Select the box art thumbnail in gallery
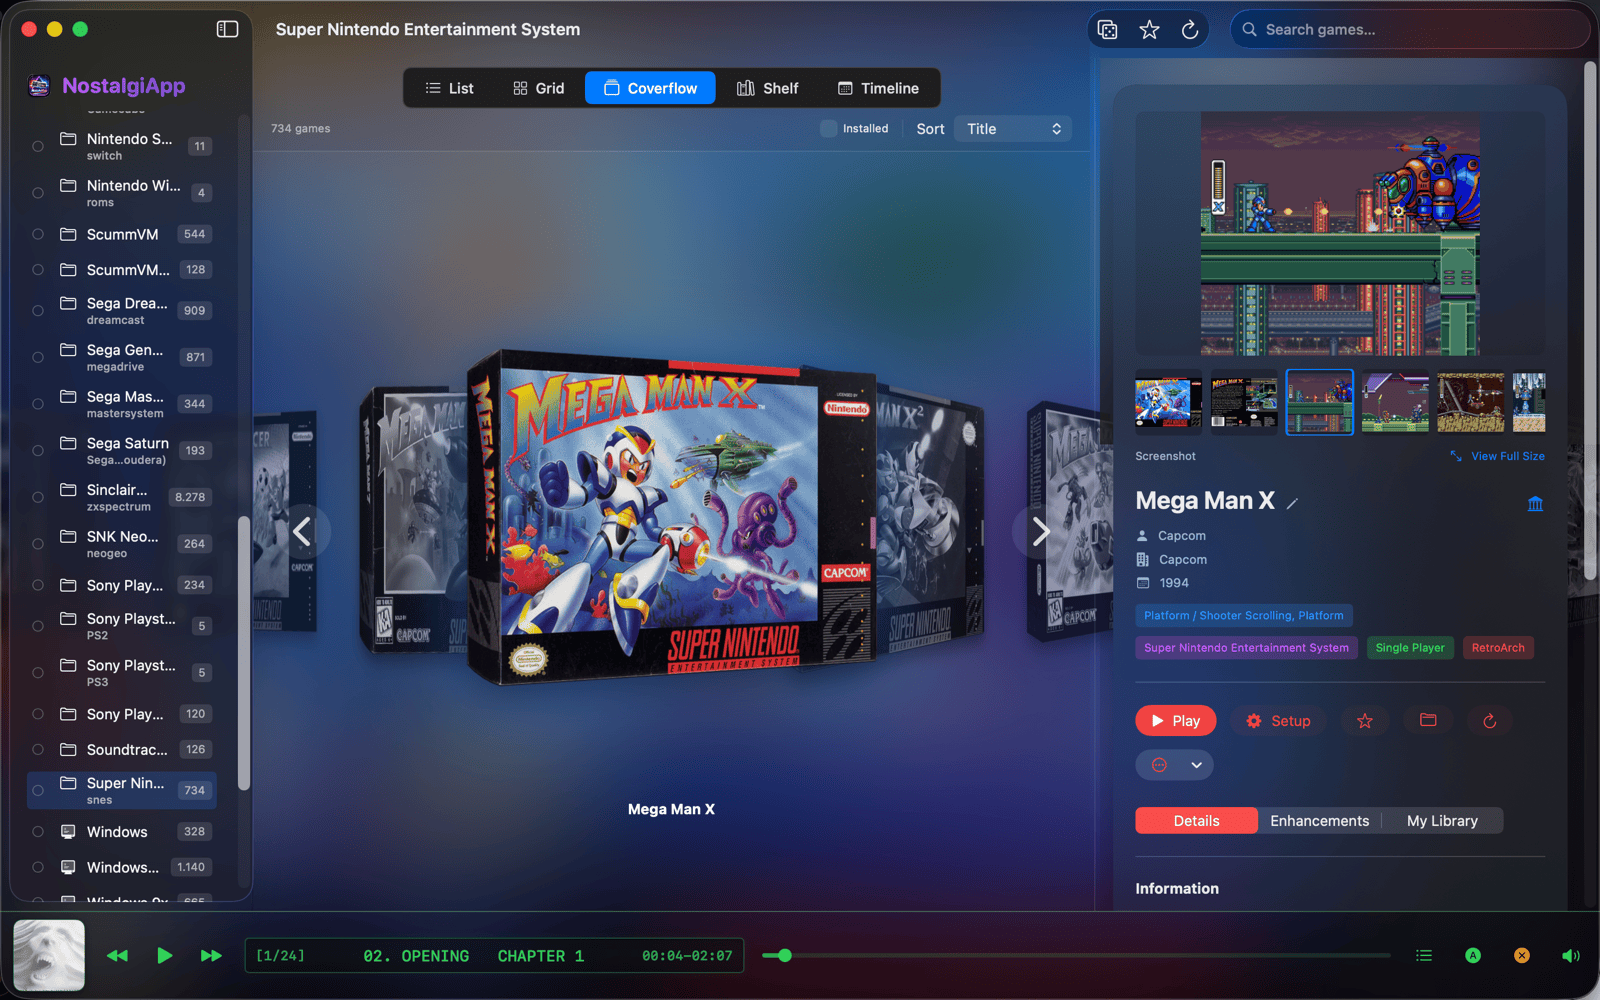 click(x=1168, y=402)
